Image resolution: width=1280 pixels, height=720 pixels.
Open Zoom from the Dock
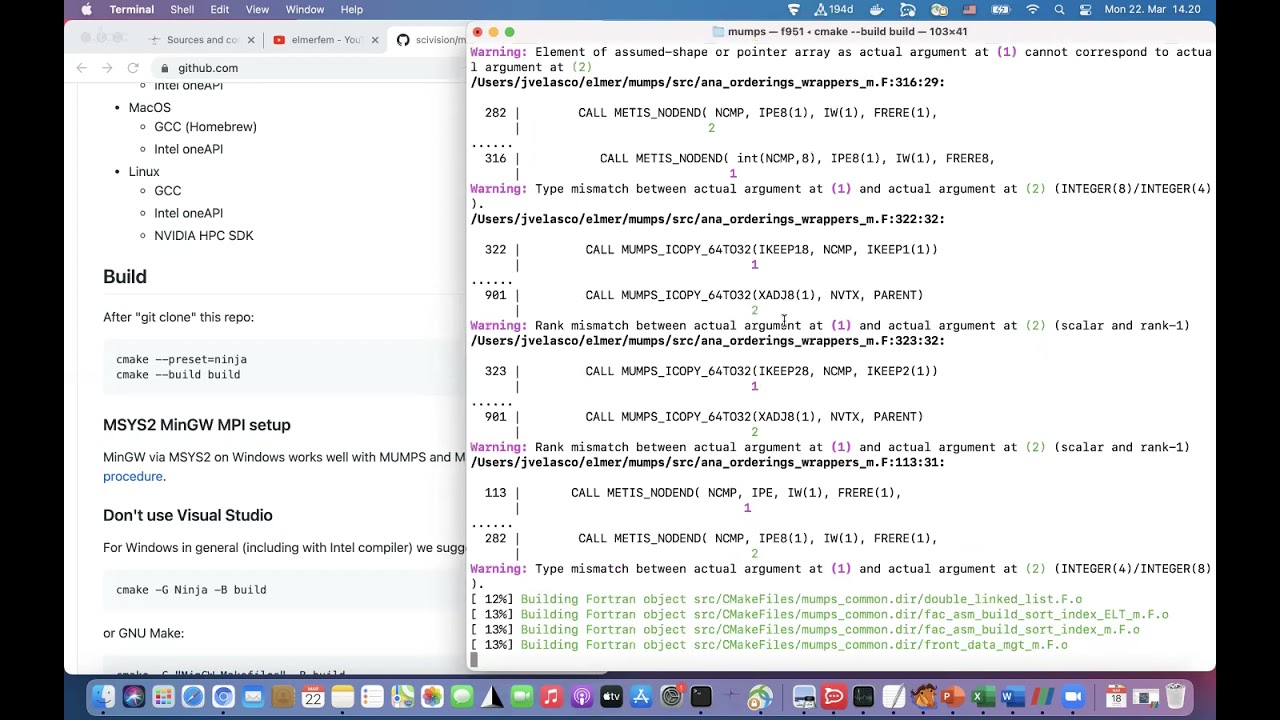(x=1073, y=697)
